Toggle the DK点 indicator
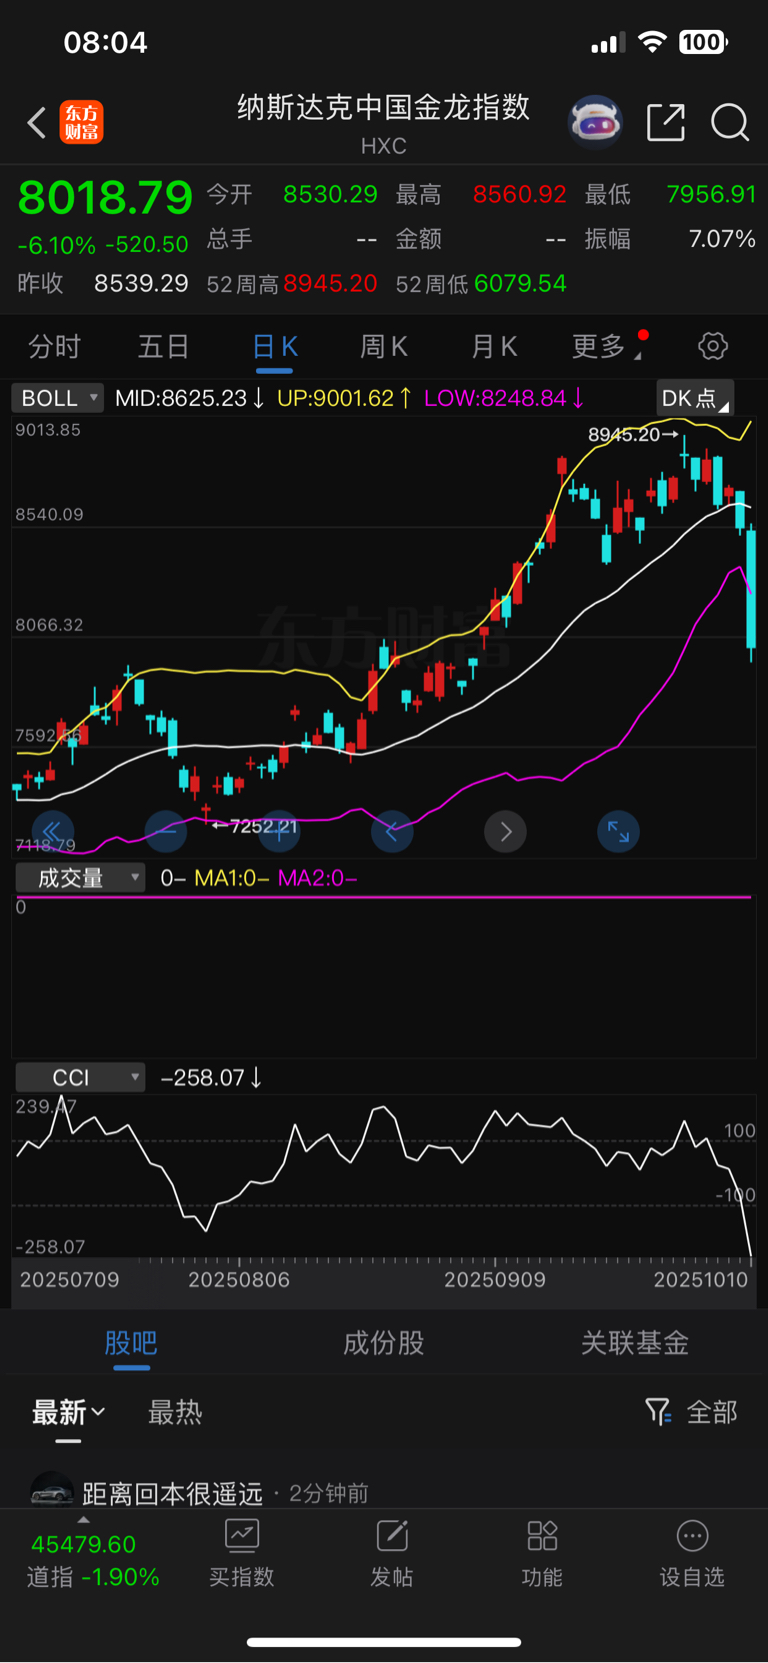The height and width of the screenshot is (1663, 768). coord(695,398)
